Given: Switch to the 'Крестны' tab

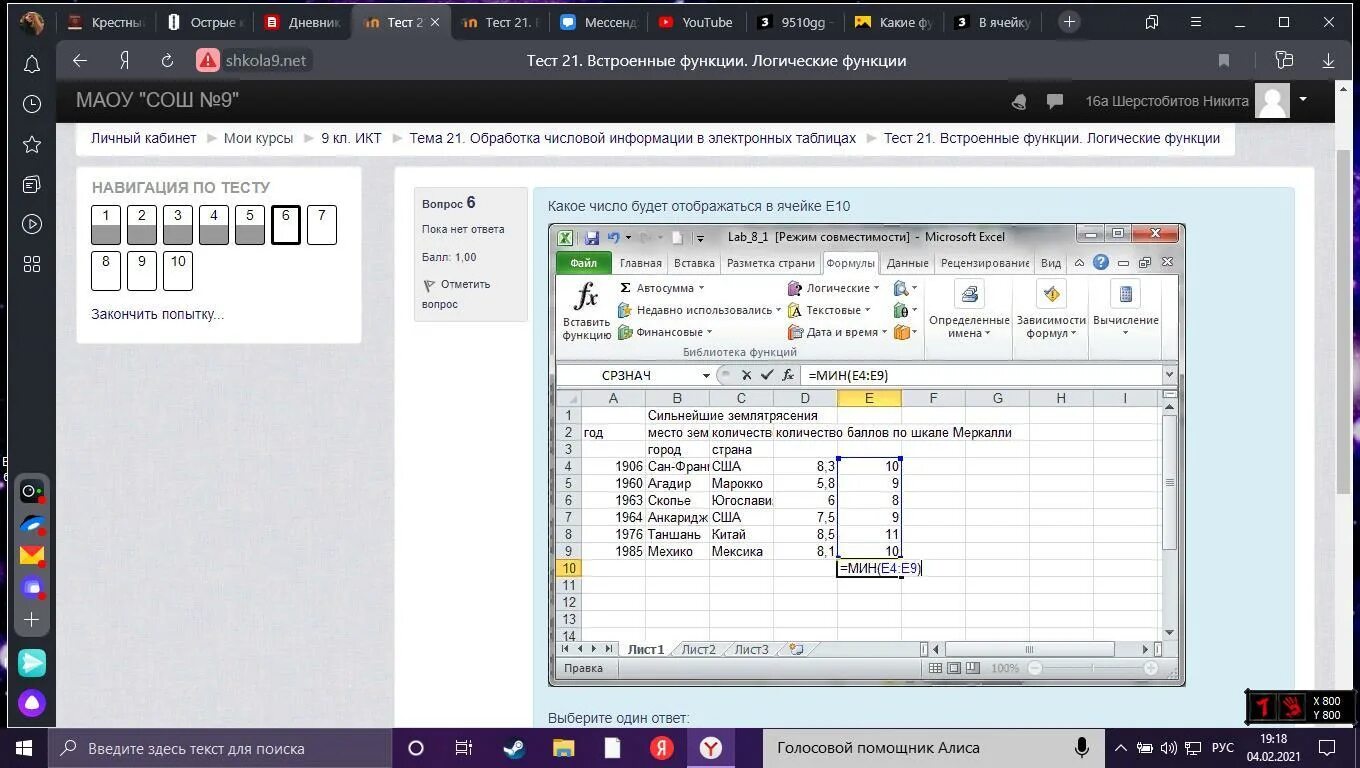Looking at the screenshot, I should point(106,22).
